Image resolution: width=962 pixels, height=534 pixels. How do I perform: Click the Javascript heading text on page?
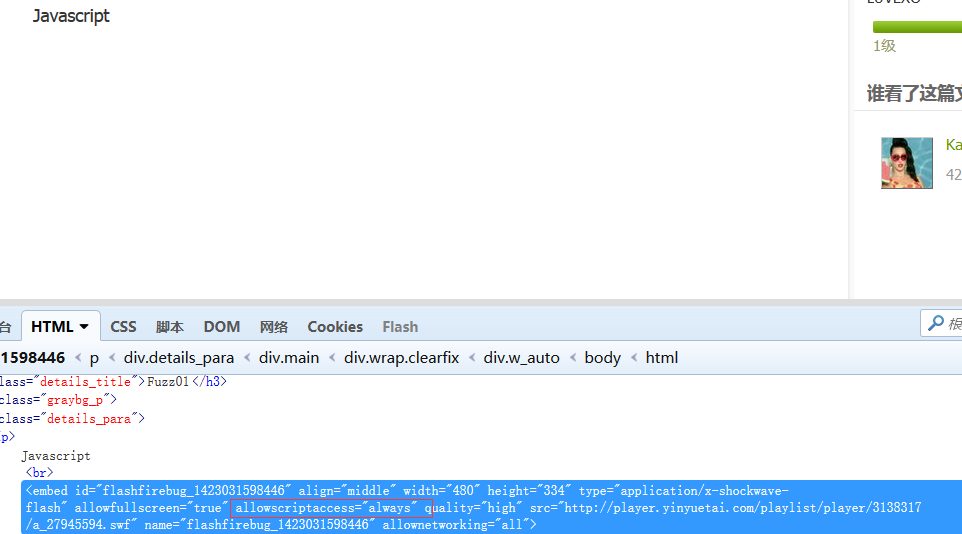click(71, 16)
